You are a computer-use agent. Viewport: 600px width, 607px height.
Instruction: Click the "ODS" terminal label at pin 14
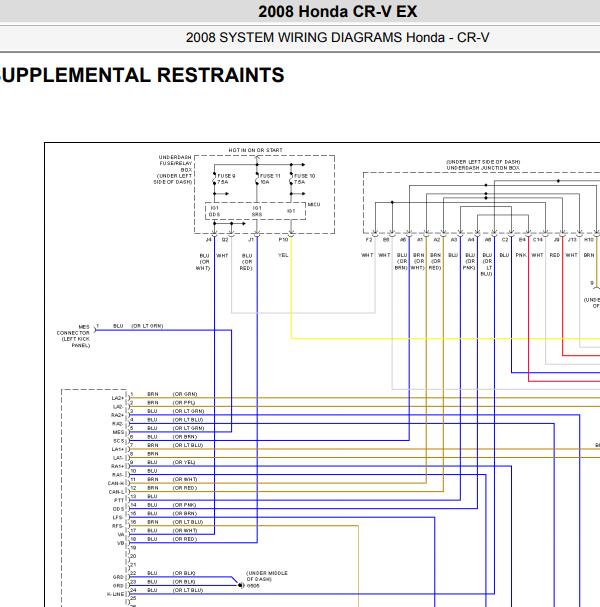coord(118,509)
